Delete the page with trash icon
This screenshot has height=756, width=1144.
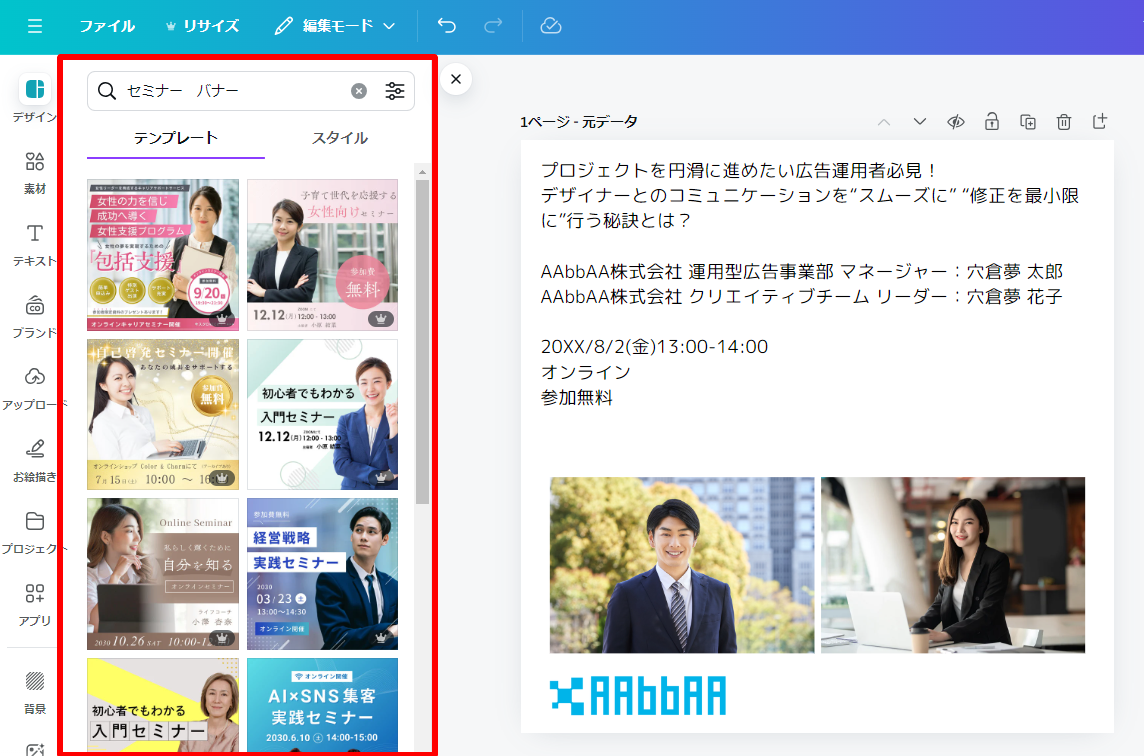coord(1064,122)
